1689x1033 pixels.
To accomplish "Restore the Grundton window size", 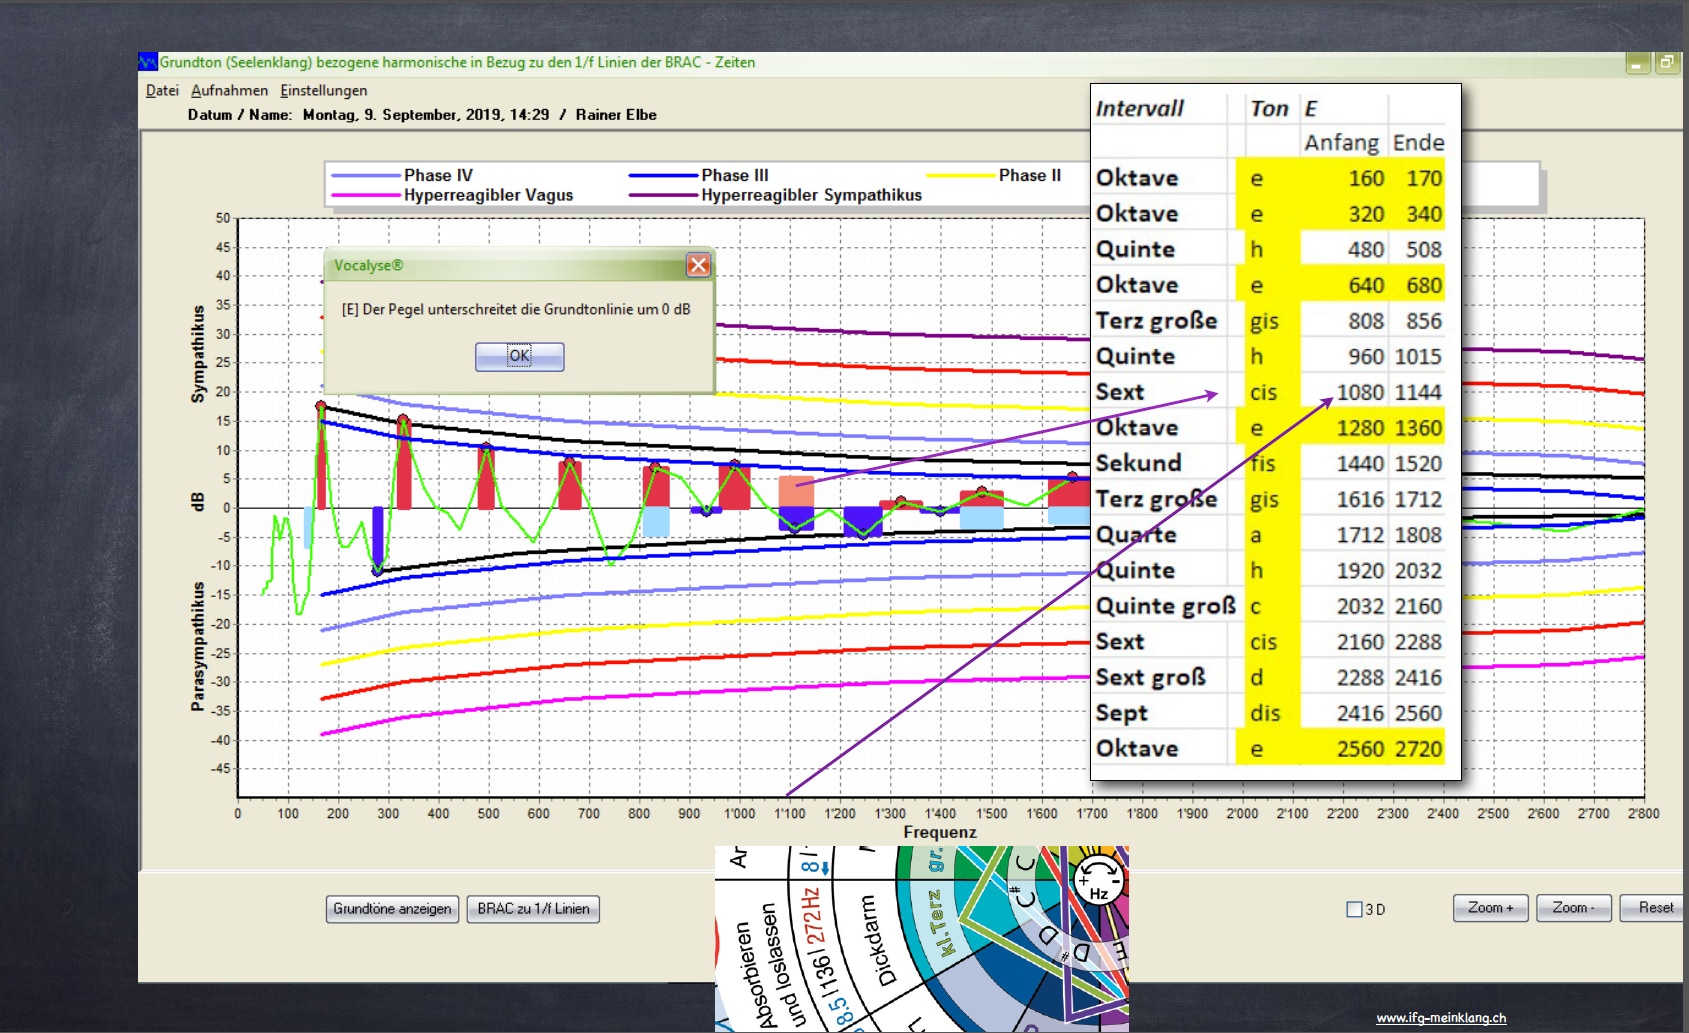I will tap(1666, 63).
